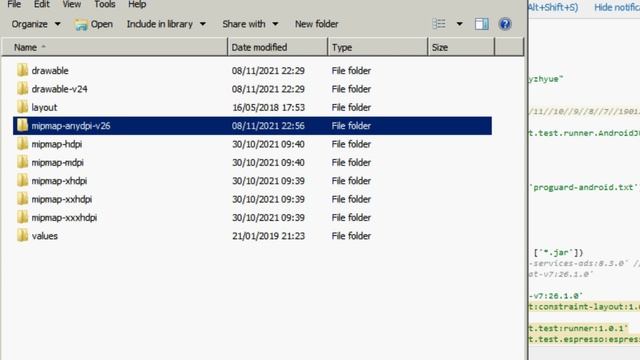640x360 pixels.
Task: Select the mipmap-xxhdpi folder icon
Action: pos(22,199)
